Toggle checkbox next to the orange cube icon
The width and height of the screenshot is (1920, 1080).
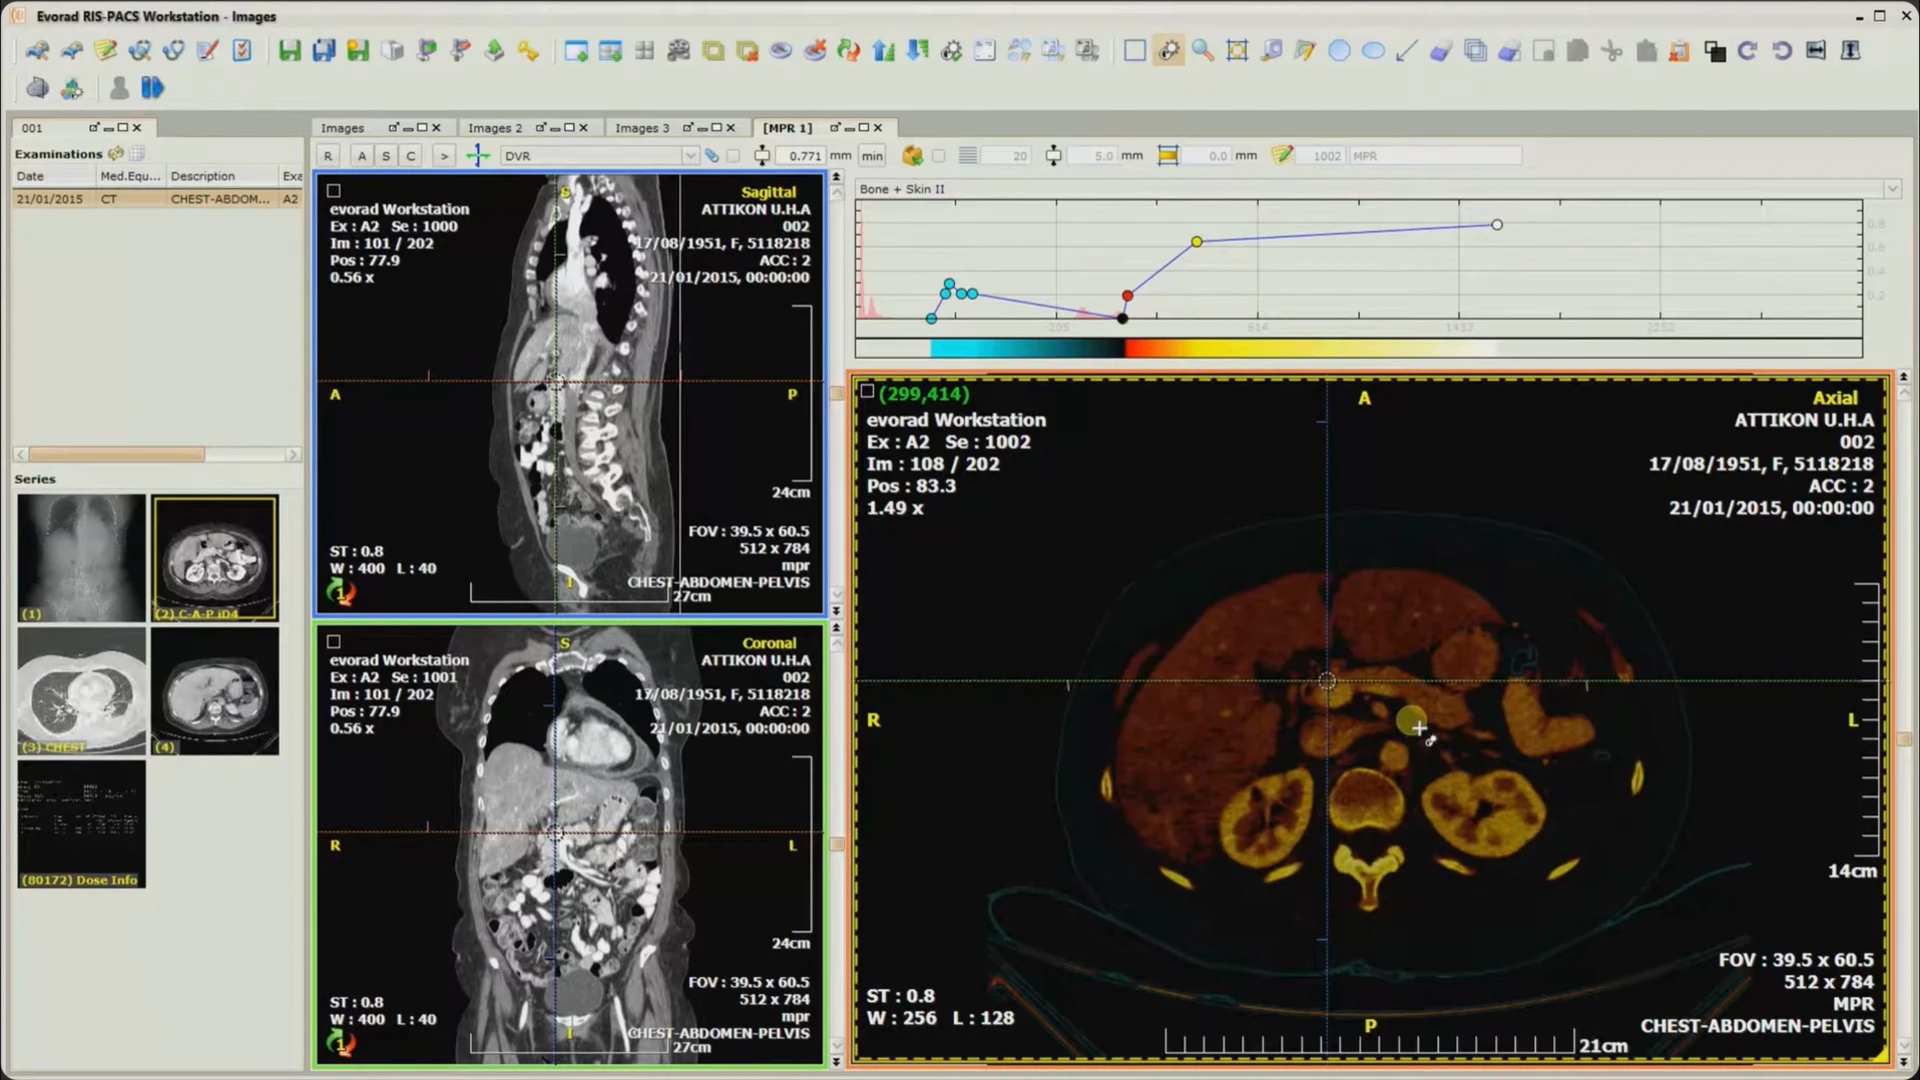pyautogui.click(x=938, y=156)
